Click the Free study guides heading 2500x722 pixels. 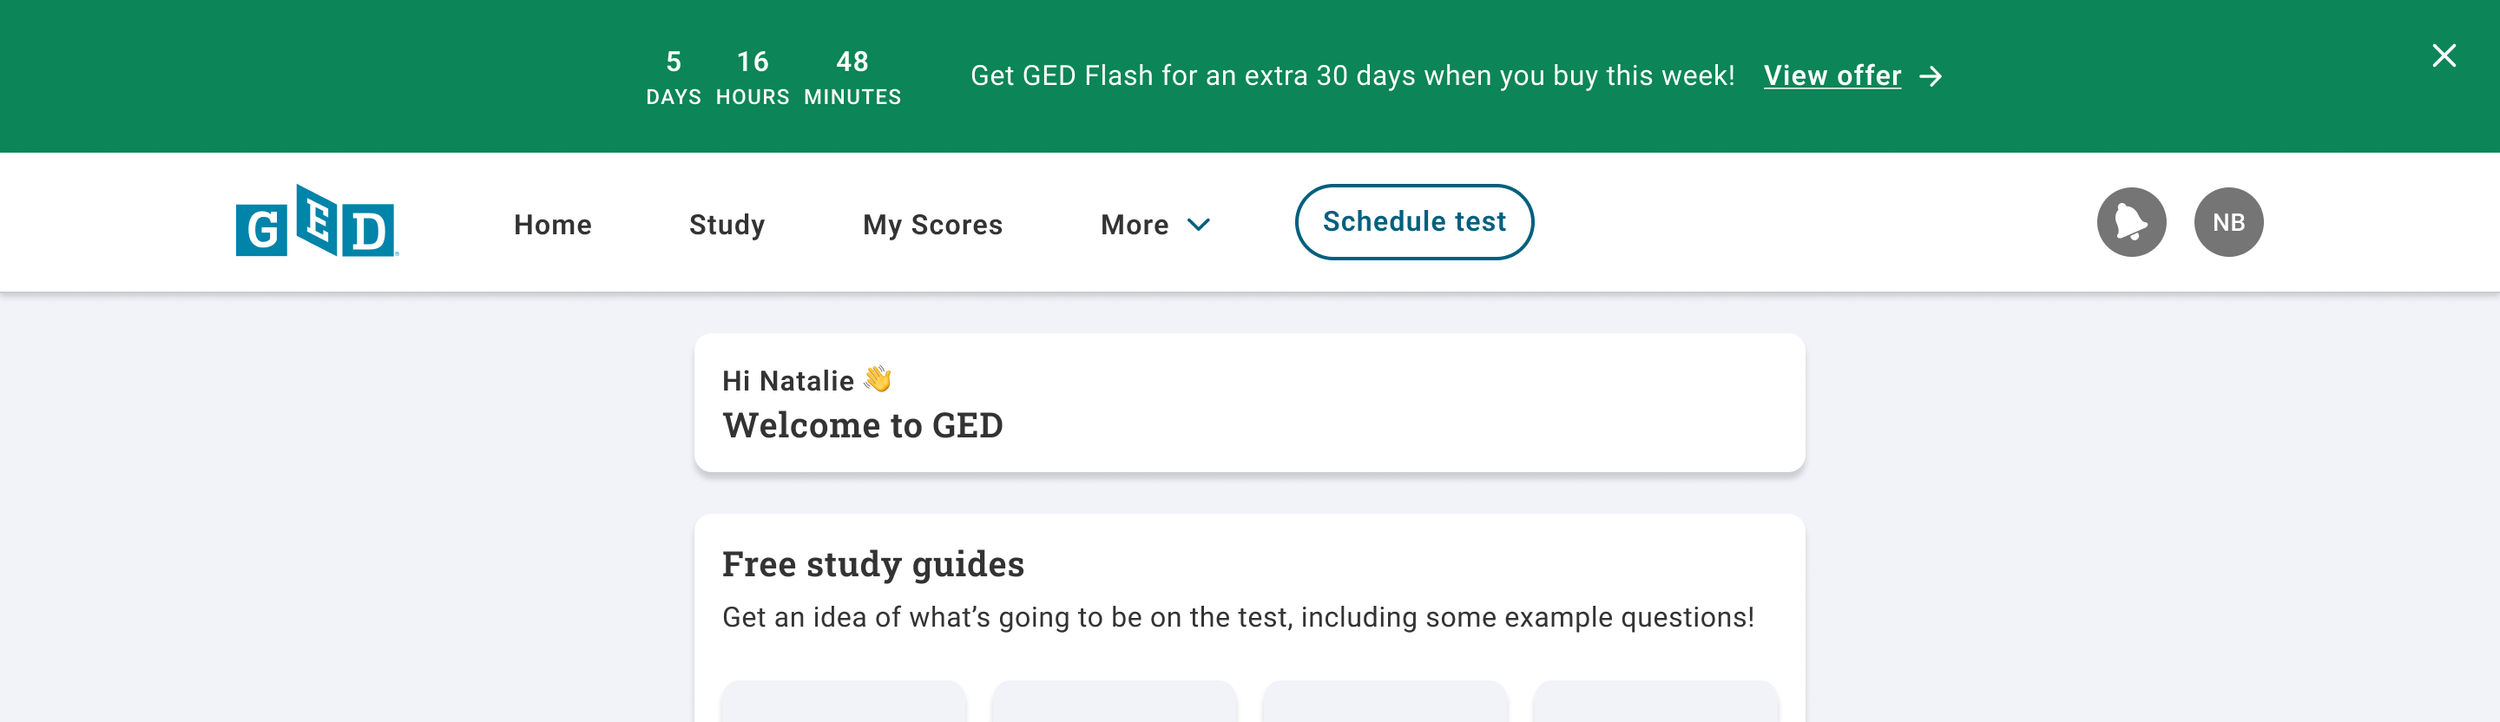click(x=873, y=565)
